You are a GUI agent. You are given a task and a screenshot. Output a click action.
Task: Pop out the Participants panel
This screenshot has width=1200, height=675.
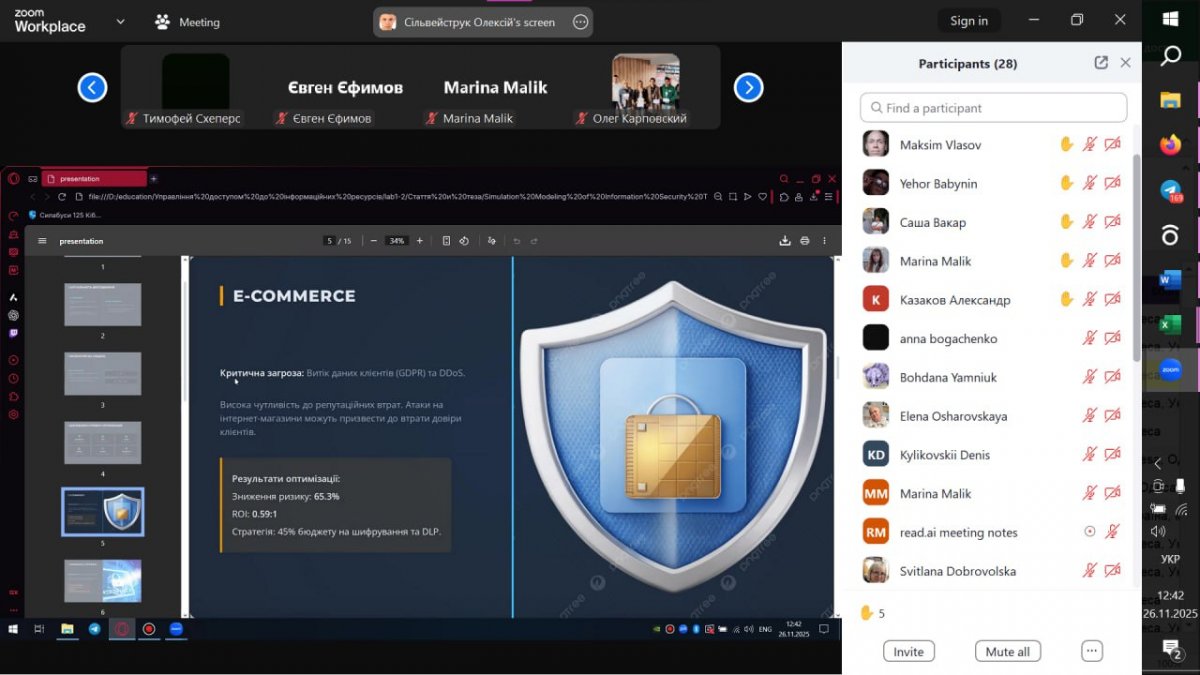[x=1101, y=63]
